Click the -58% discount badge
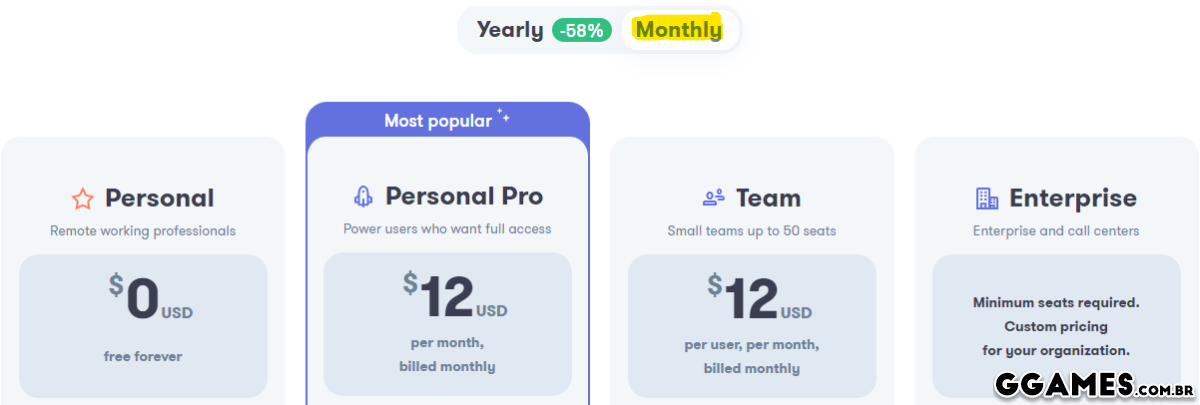1200x405 pixels. (581, 30)
